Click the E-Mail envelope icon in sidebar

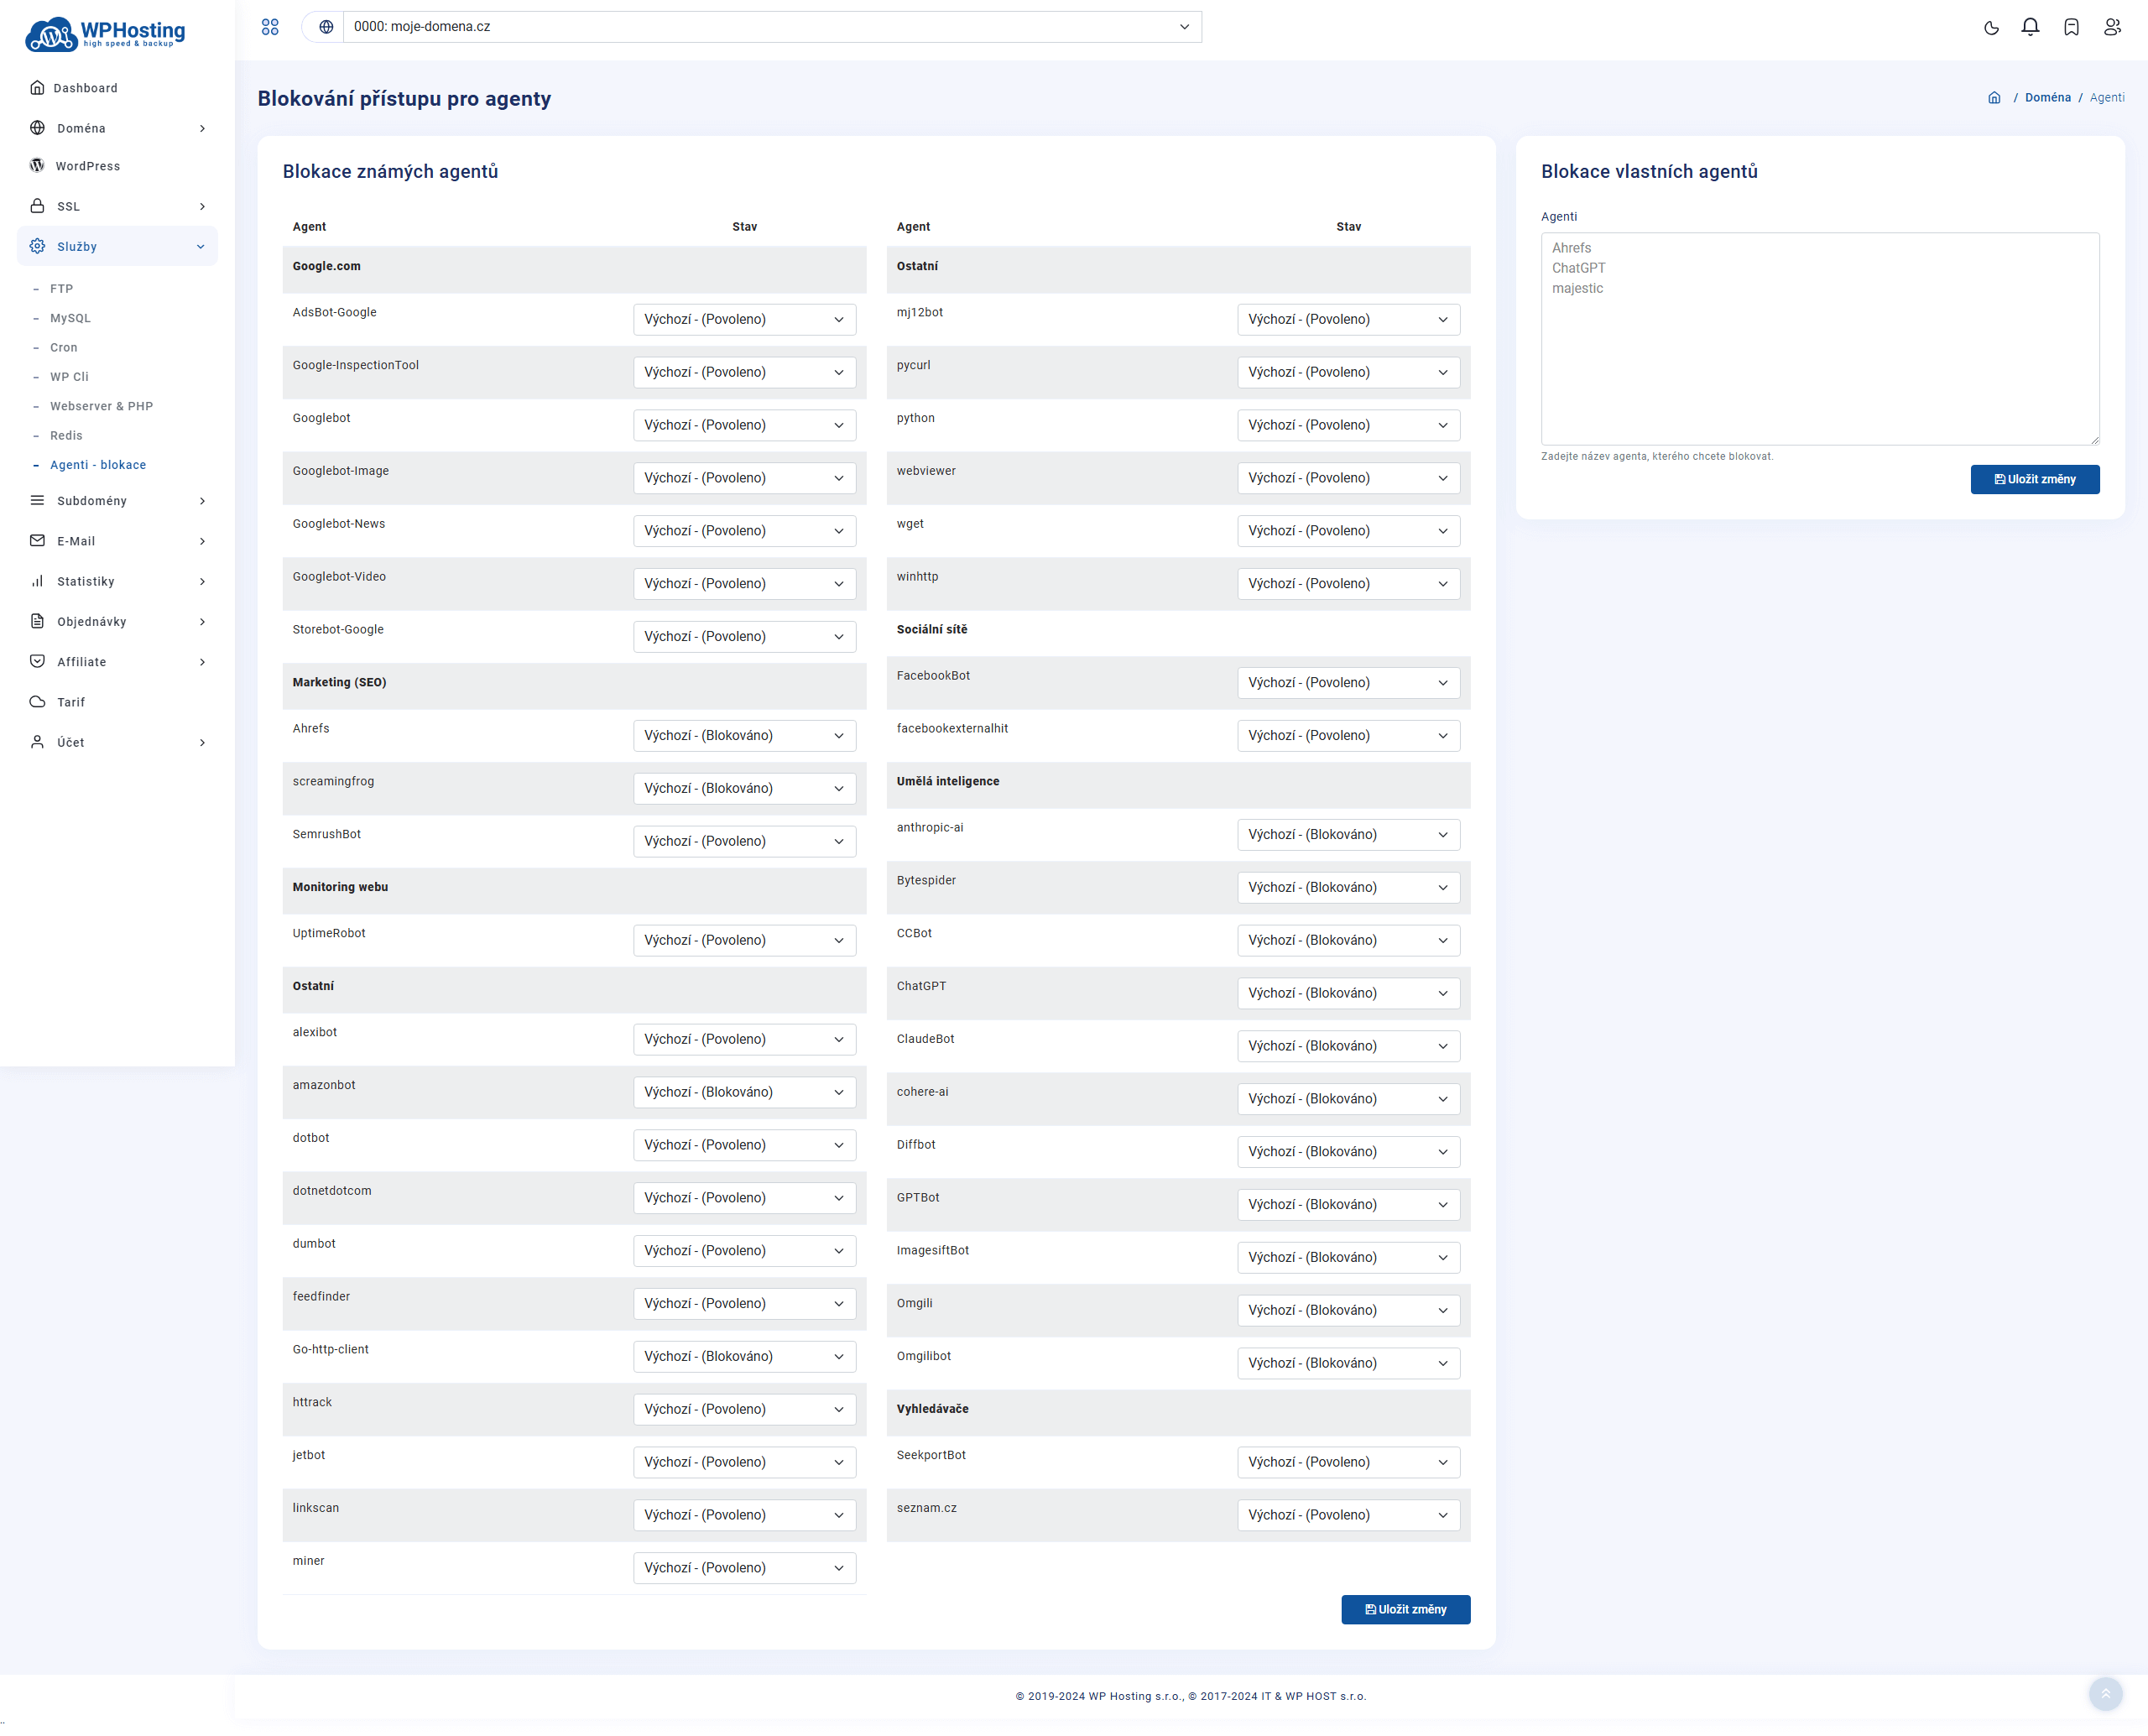pyautogui.click(x=37, y=540)
